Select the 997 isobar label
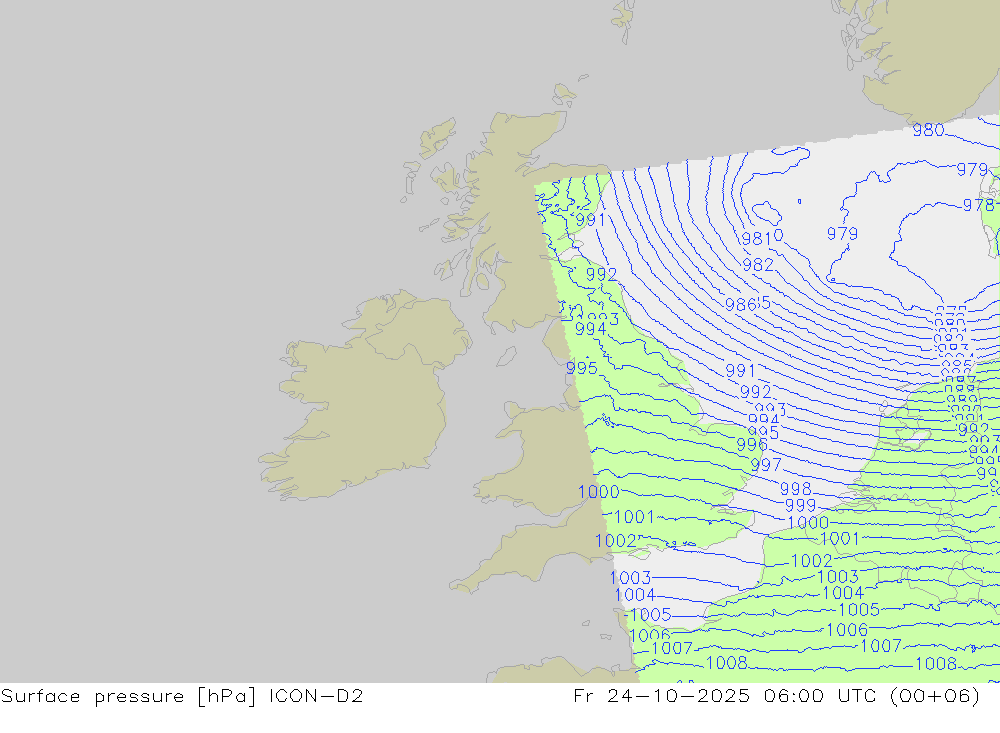 tap(766, 465)
